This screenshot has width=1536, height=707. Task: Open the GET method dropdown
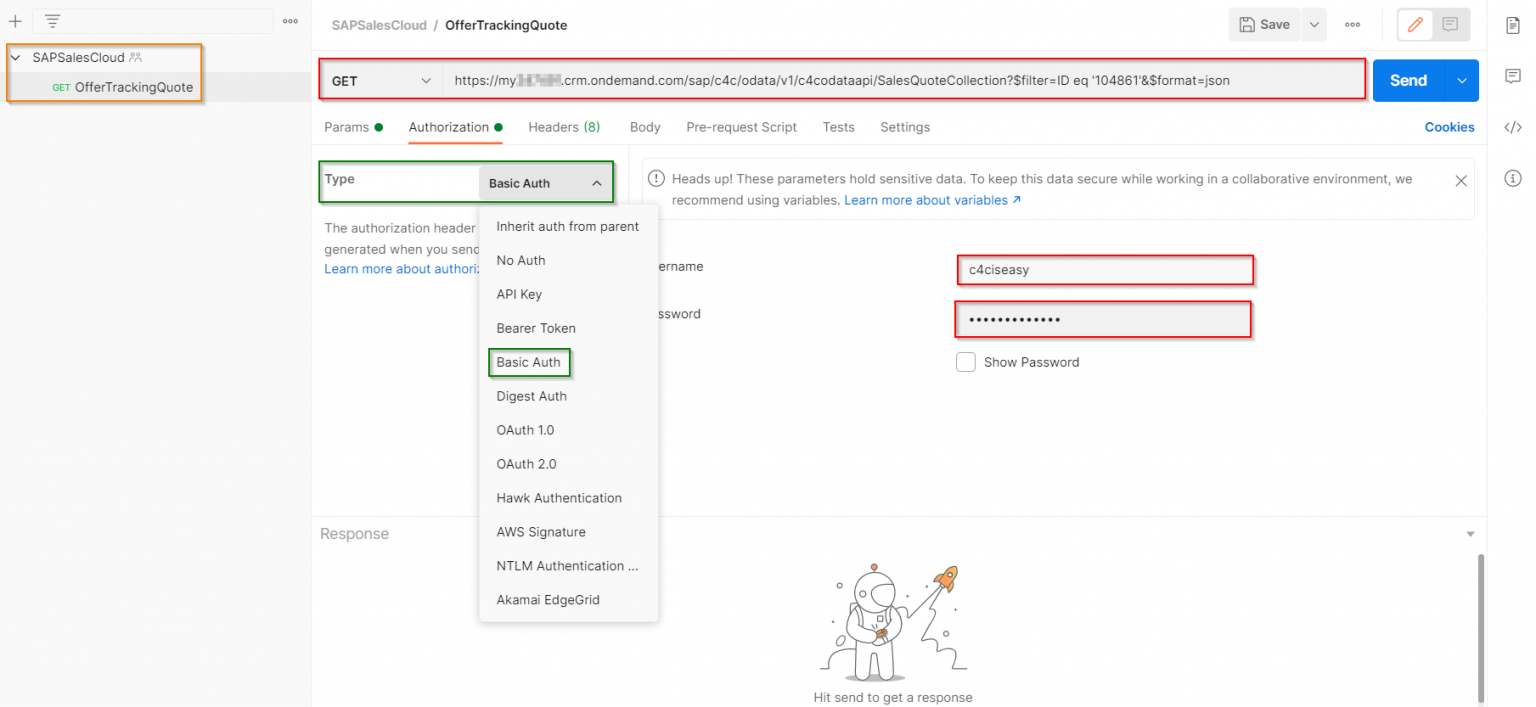[380, 80]
